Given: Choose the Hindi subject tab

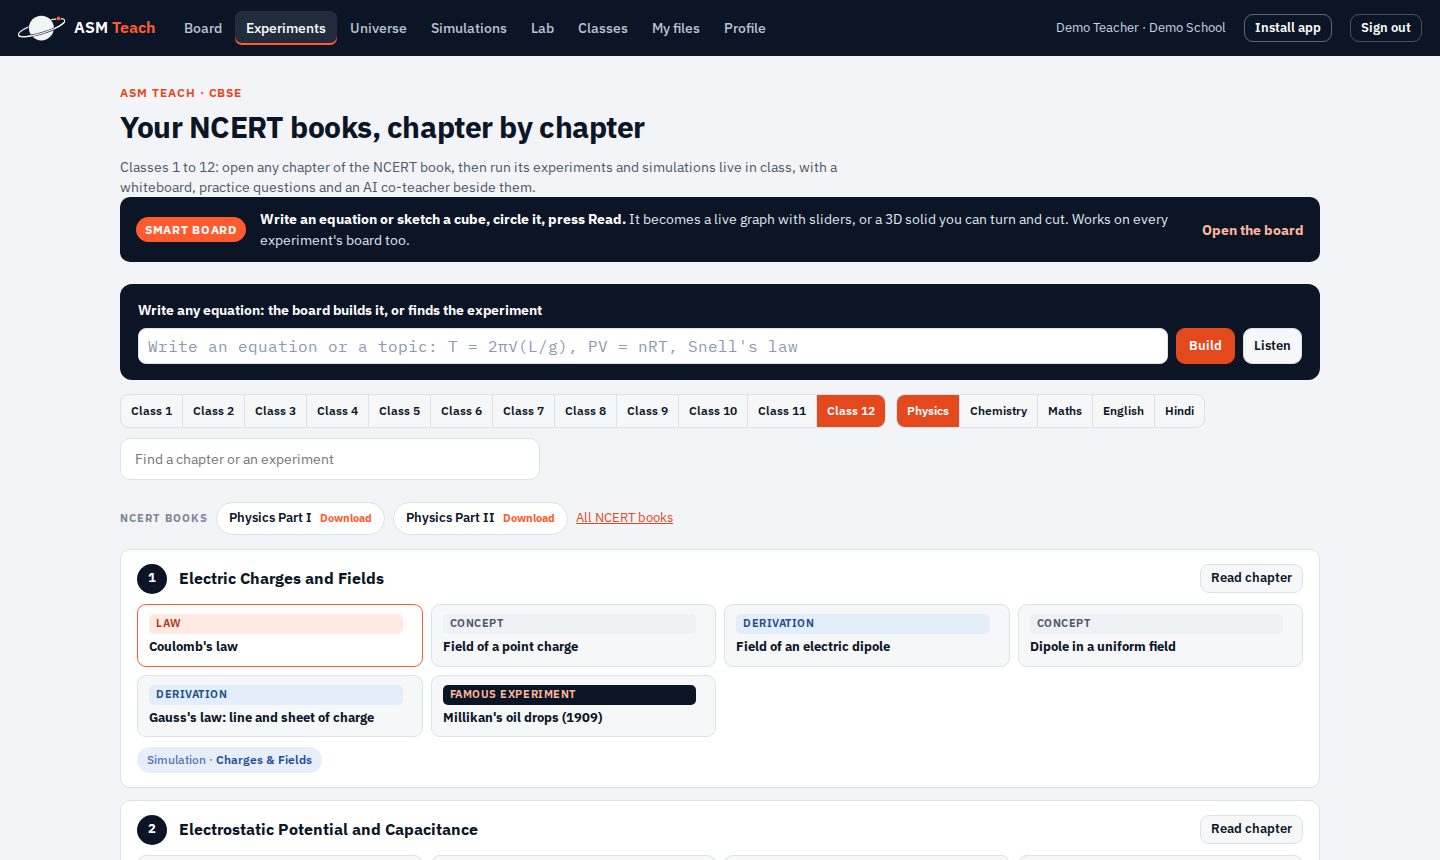Looking at the screenshot, I should click(1180, 411).
